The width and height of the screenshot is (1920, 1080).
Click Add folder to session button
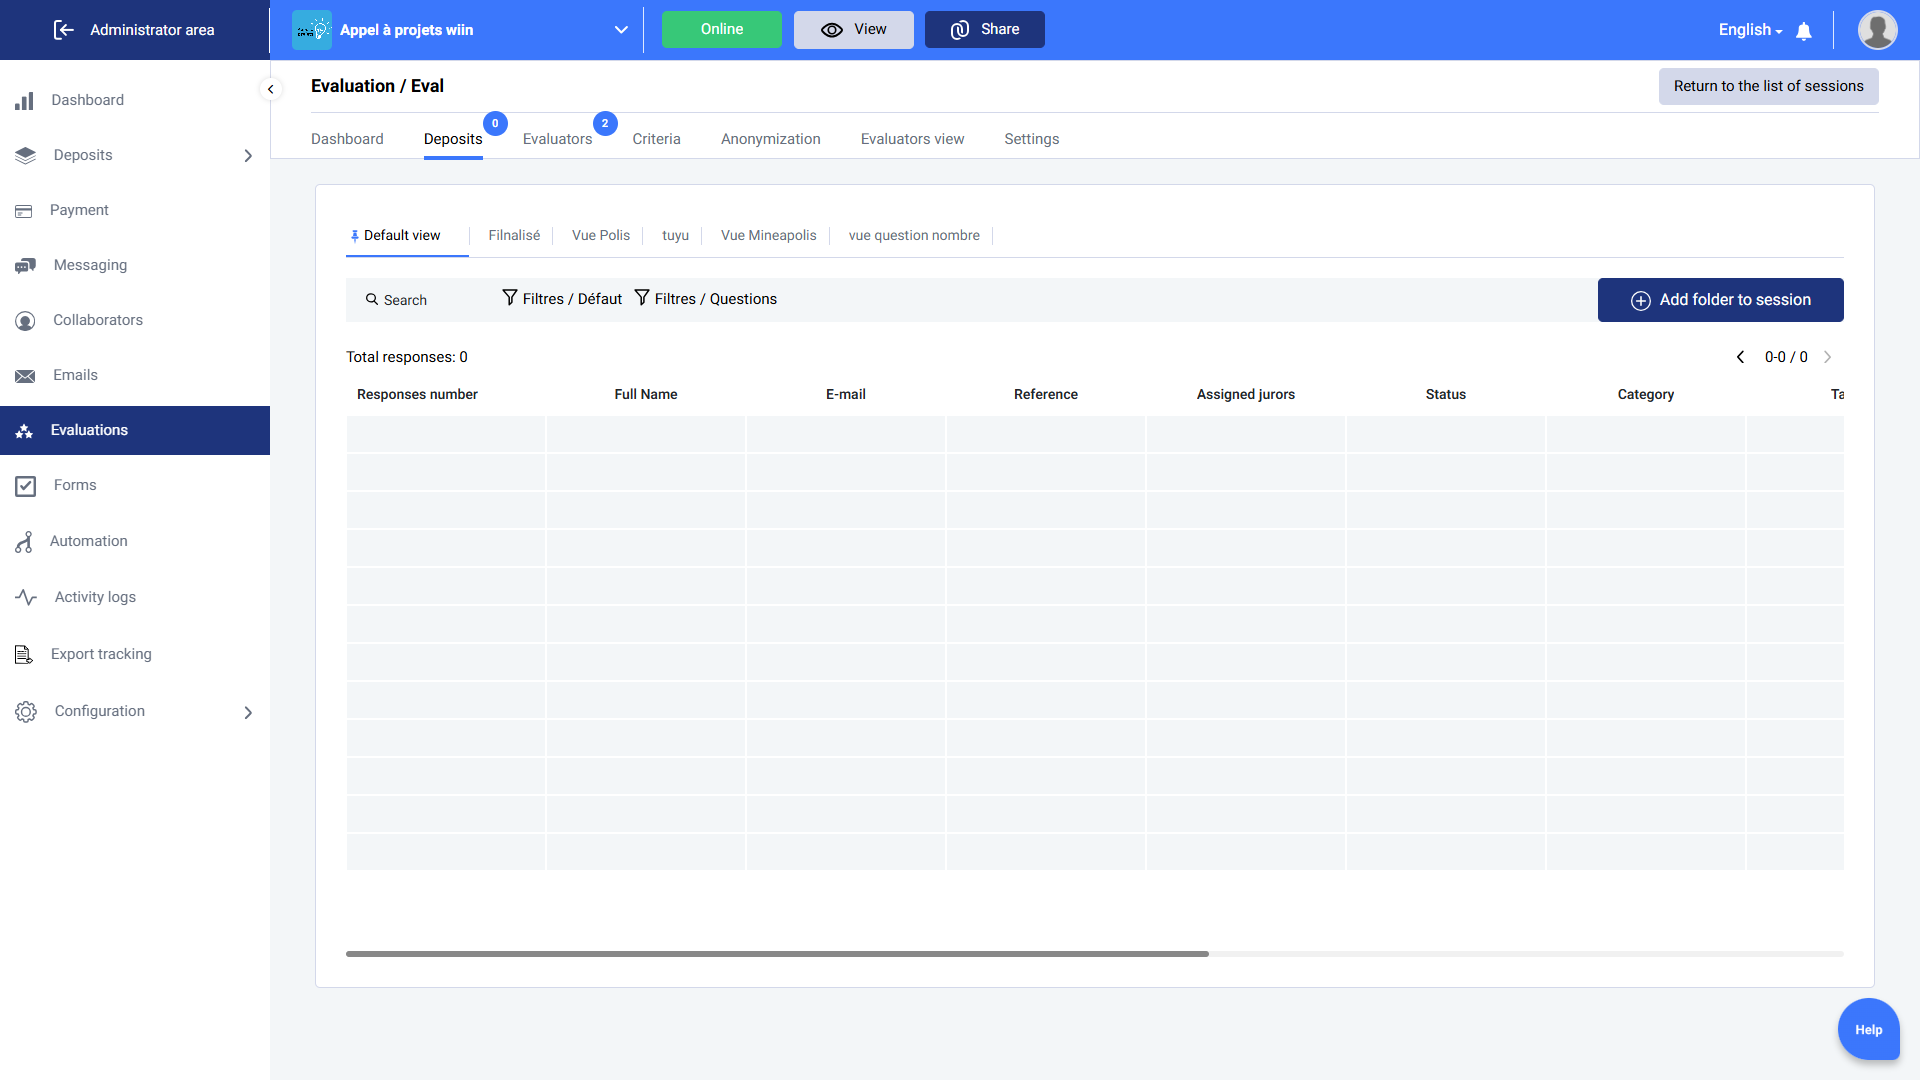(x=1720, y=300)
